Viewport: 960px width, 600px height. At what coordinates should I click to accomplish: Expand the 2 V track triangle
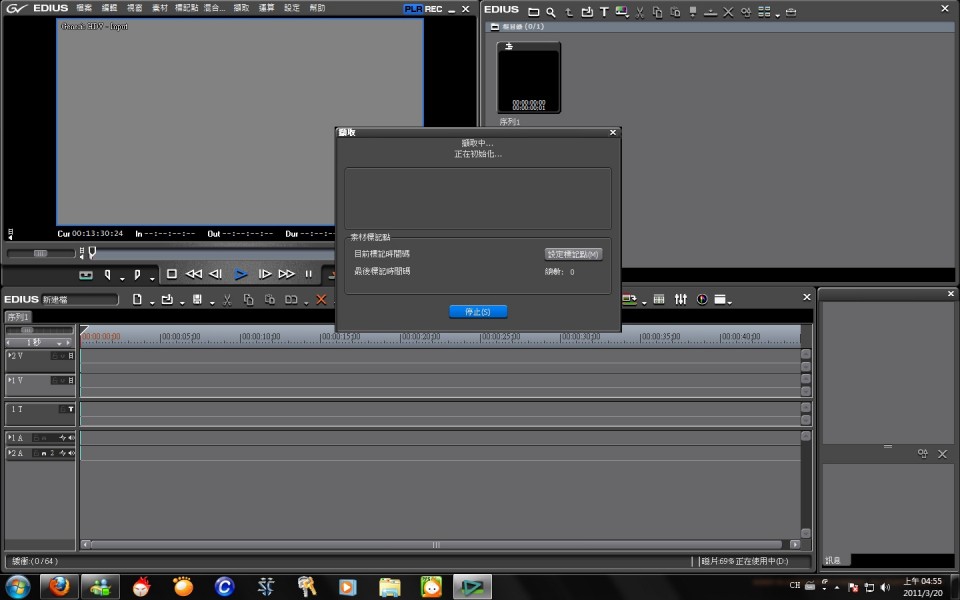11,355
